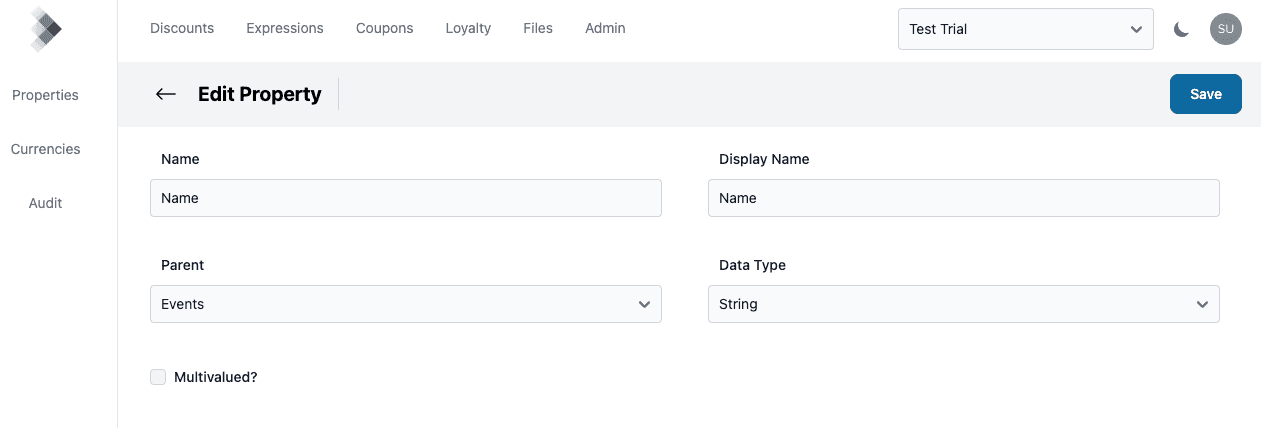Click the app logo in the sidebar

point(45,29)
